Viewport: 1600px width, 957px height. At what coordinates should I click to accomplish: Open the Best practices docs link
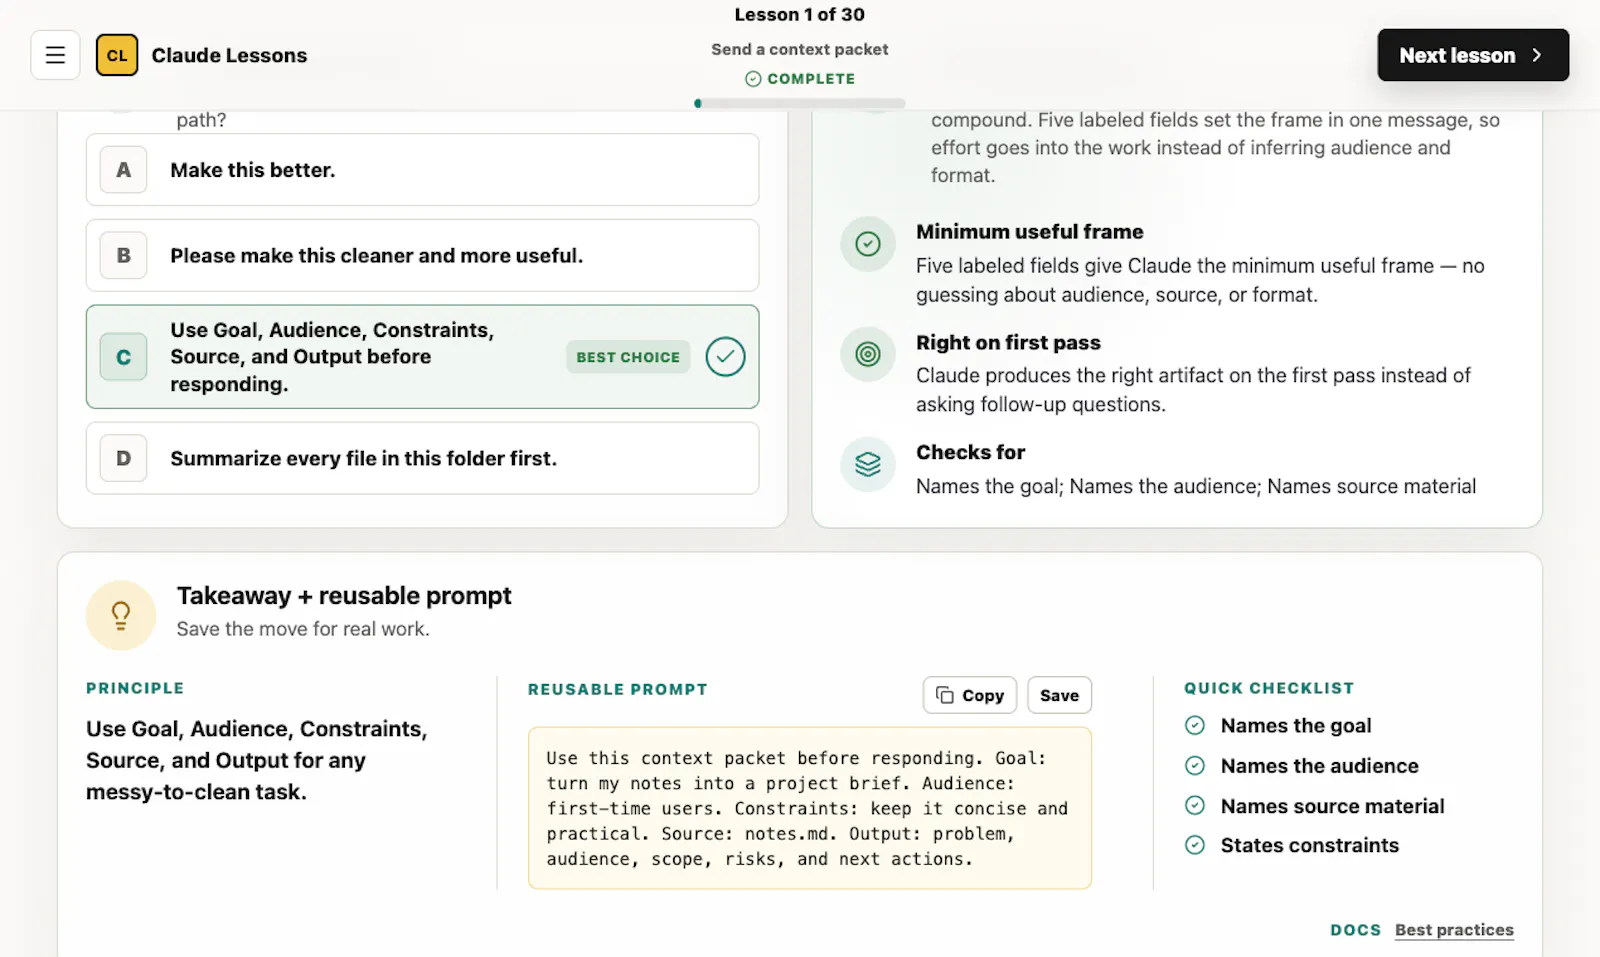1454,930
